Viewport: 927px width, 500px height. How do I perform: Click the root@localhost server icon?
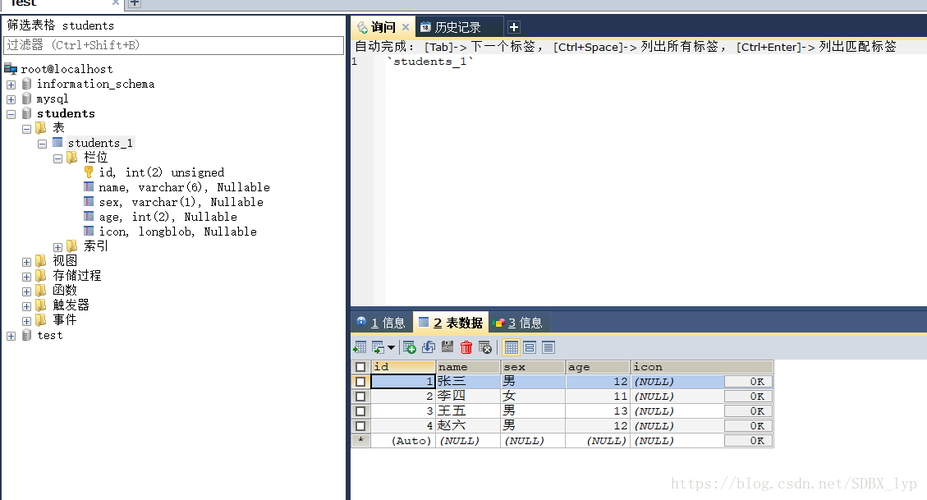point(11,69)
